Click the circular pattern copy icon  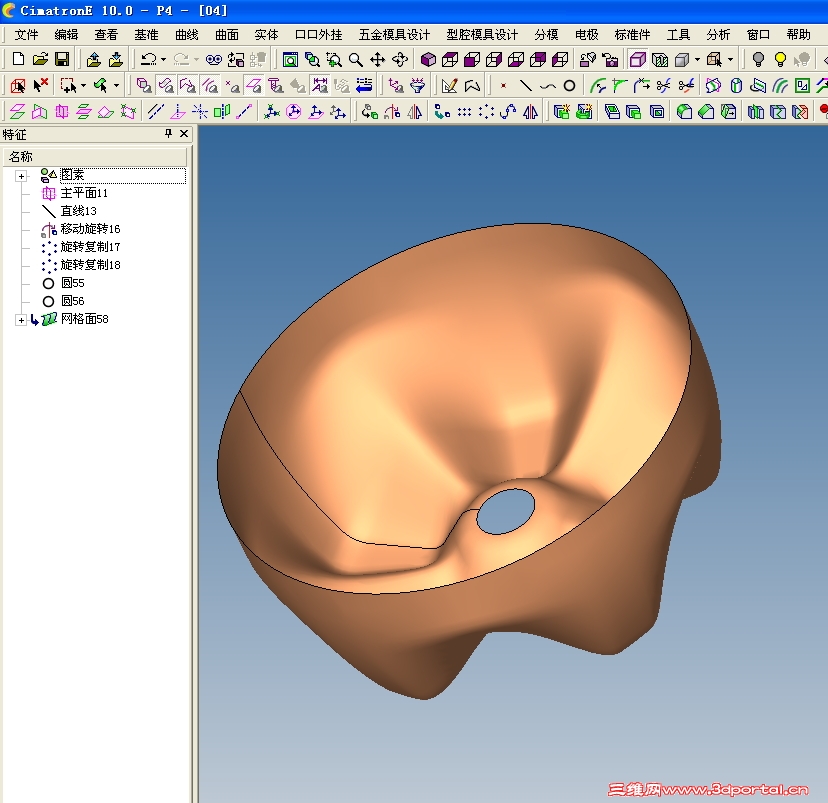pos(486,111)
